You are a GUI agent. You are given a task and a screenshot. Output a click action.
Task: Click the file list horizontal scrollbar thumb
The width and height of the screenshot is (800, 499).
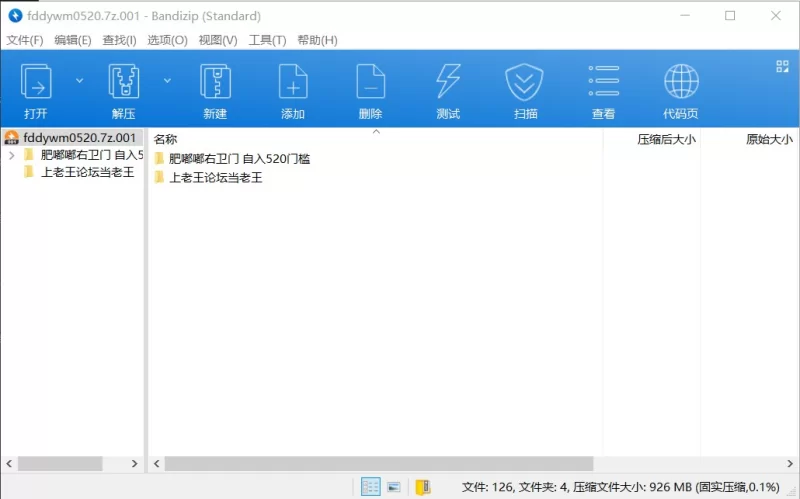[x=379, y=463]
